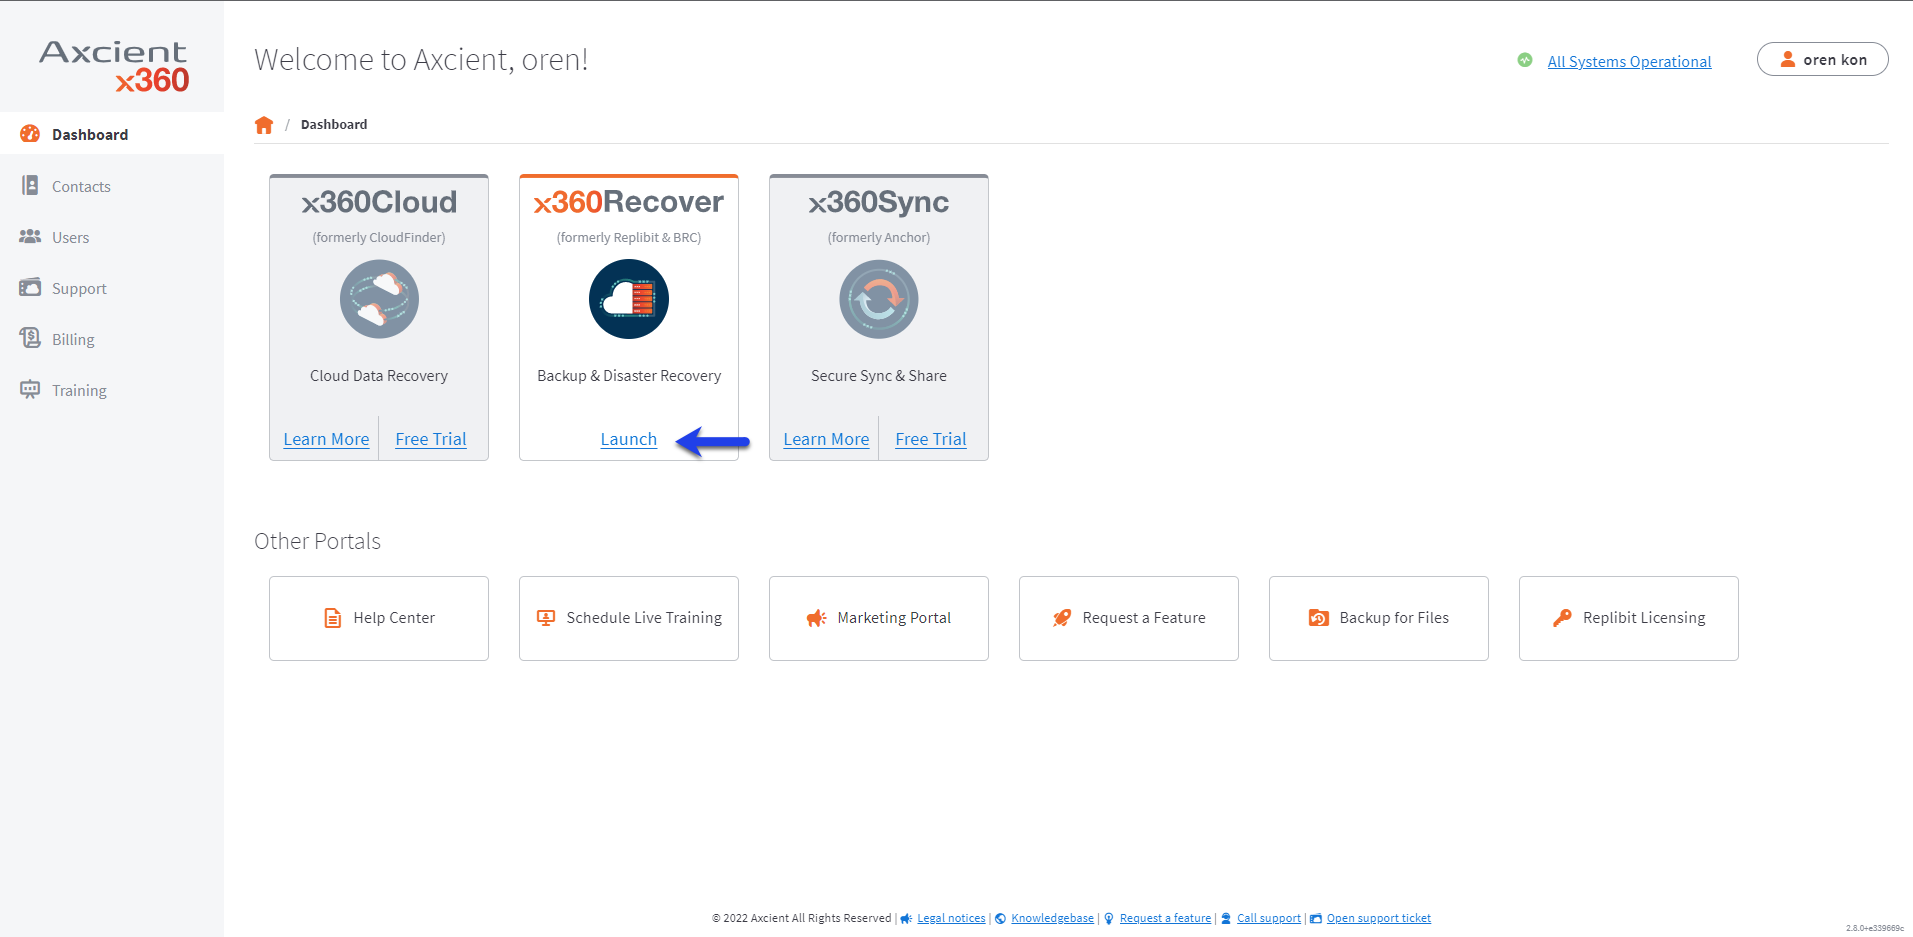This screenshot has height=937, width=1913.
Task: Click the user avatar icon beside oren kon
Action: [x=1788, y=59]
